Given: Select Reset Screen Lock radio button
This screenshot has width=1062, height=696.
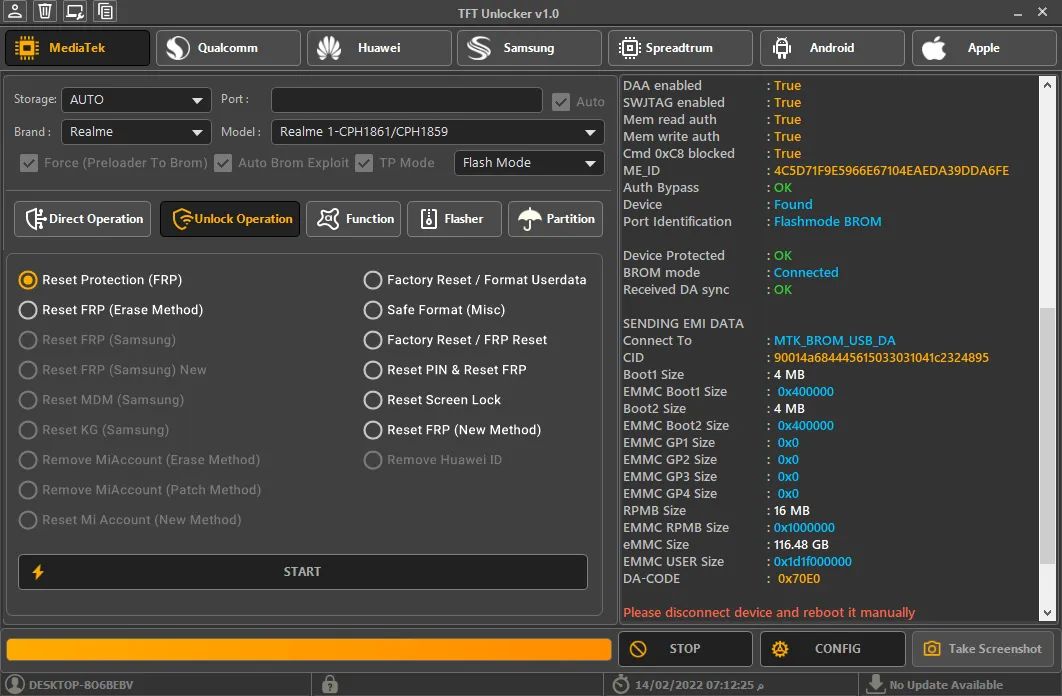Looking at the screenshot, I should pyautogui.click(x=373, y=400).
